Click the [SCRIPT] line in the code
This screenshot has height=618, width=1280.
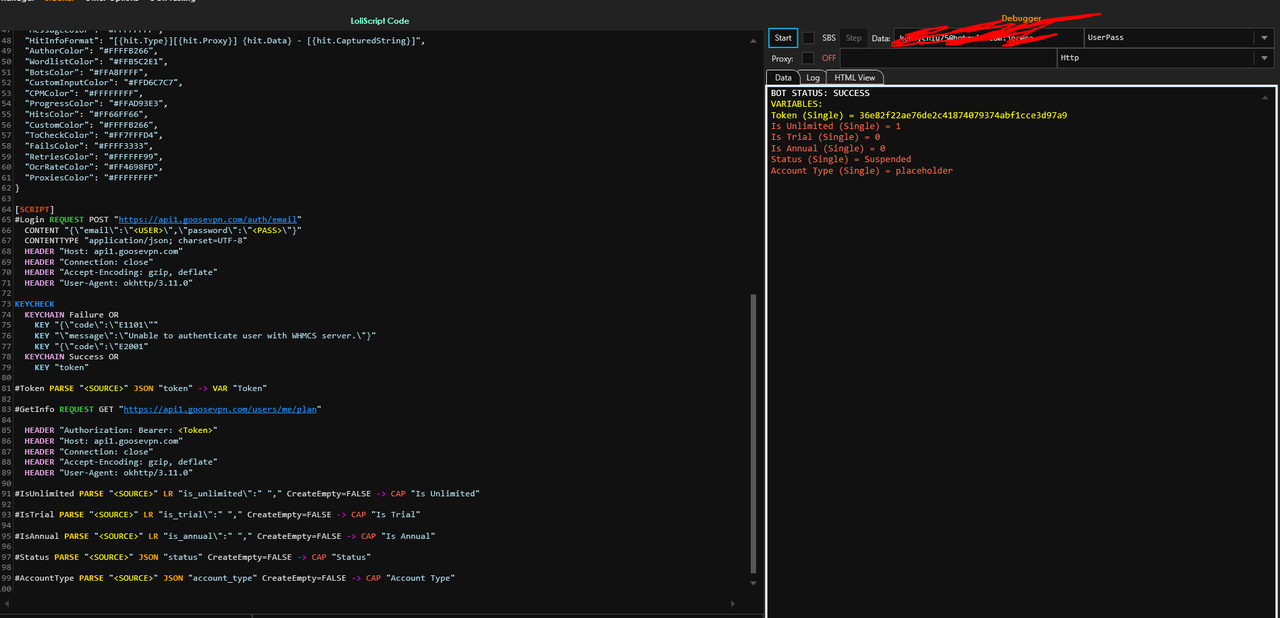(35, 209)
